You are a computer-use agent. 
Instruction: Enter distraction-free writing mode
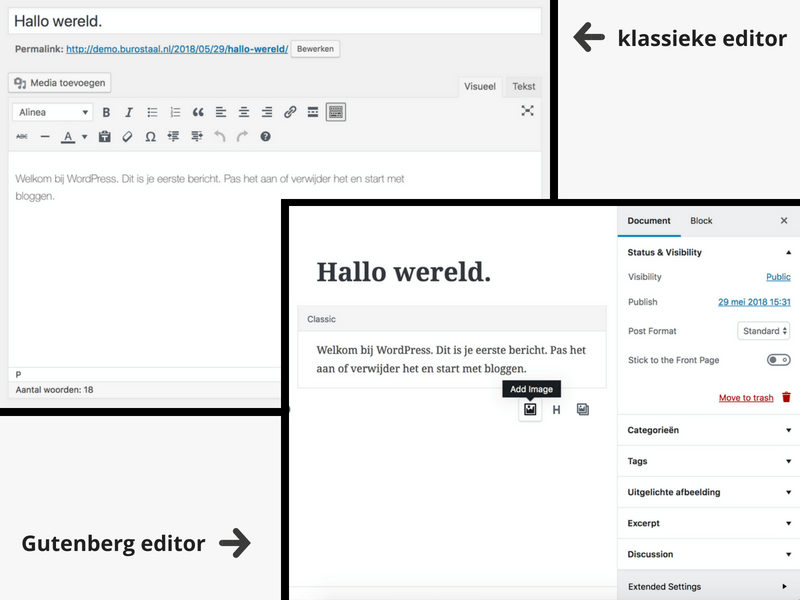[528, 111]
